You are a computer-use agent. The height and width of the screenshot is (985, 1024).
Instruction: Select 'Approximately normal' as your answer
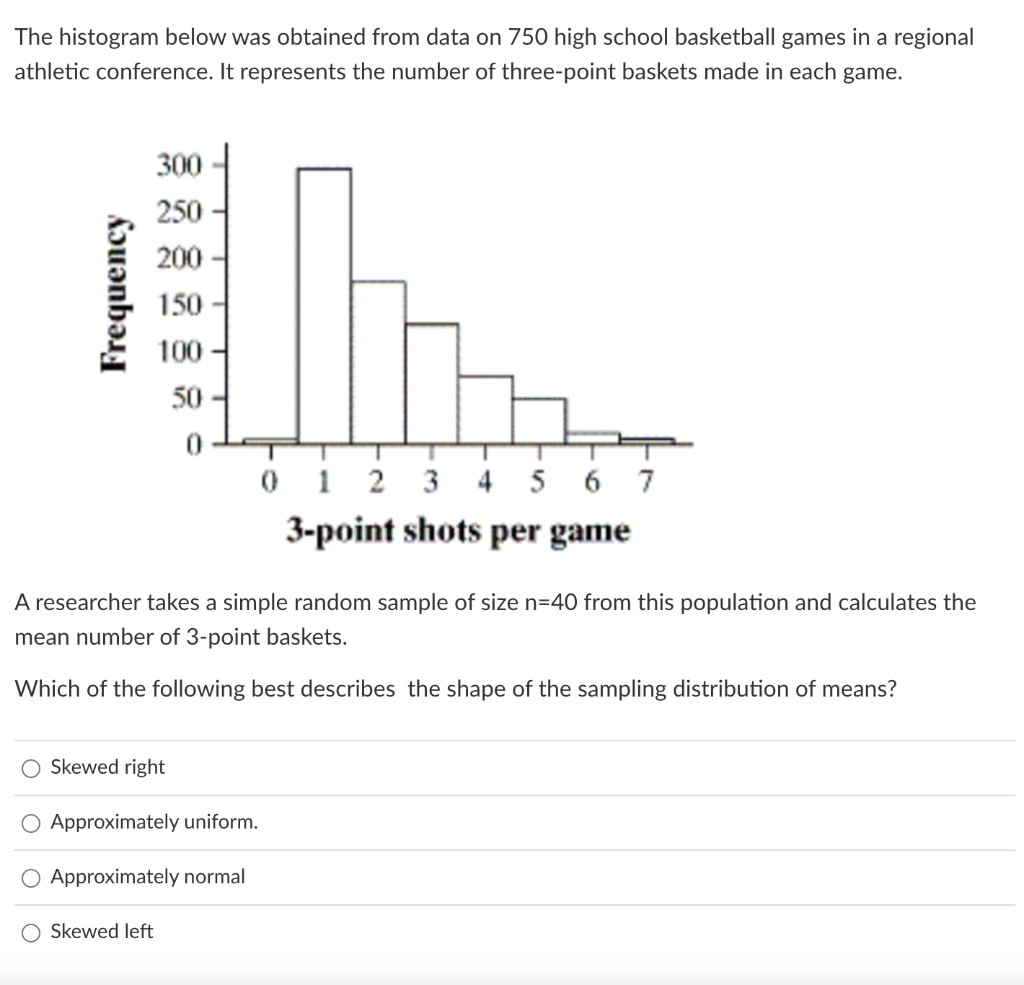[x=31, y=877]
